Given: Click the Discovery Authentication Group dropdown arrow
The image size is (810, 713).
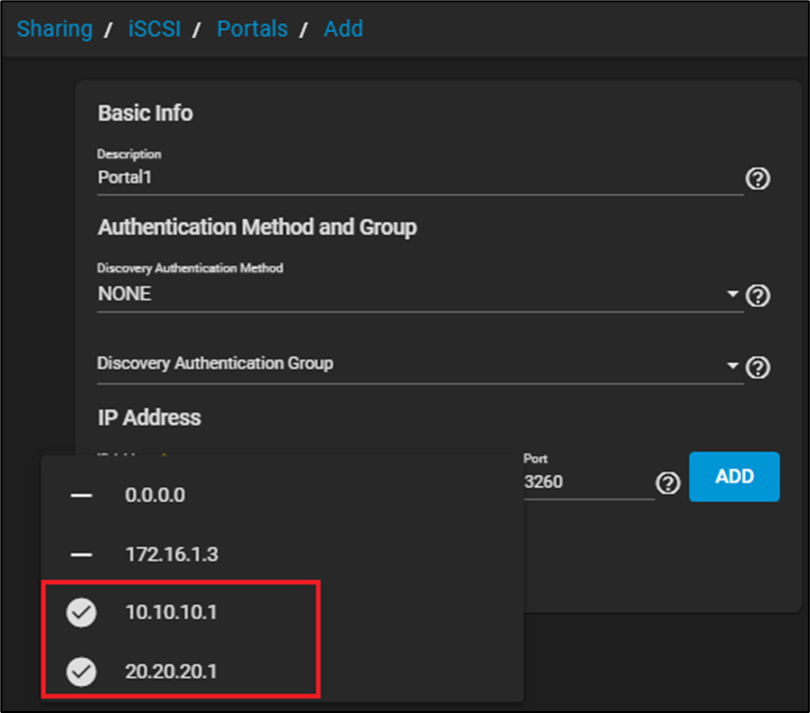Looking at the screenshot, I should click(732, 366).
